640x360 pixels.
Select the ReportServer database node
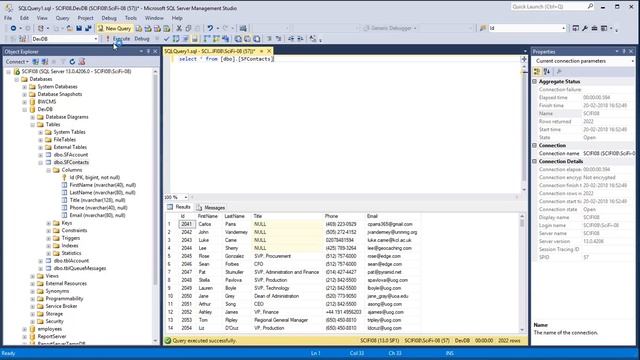click(x=52, y=337)
